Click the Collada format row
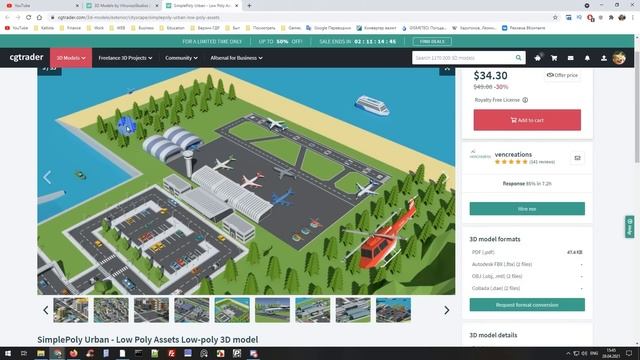640x360 pixels. (527, 288)
